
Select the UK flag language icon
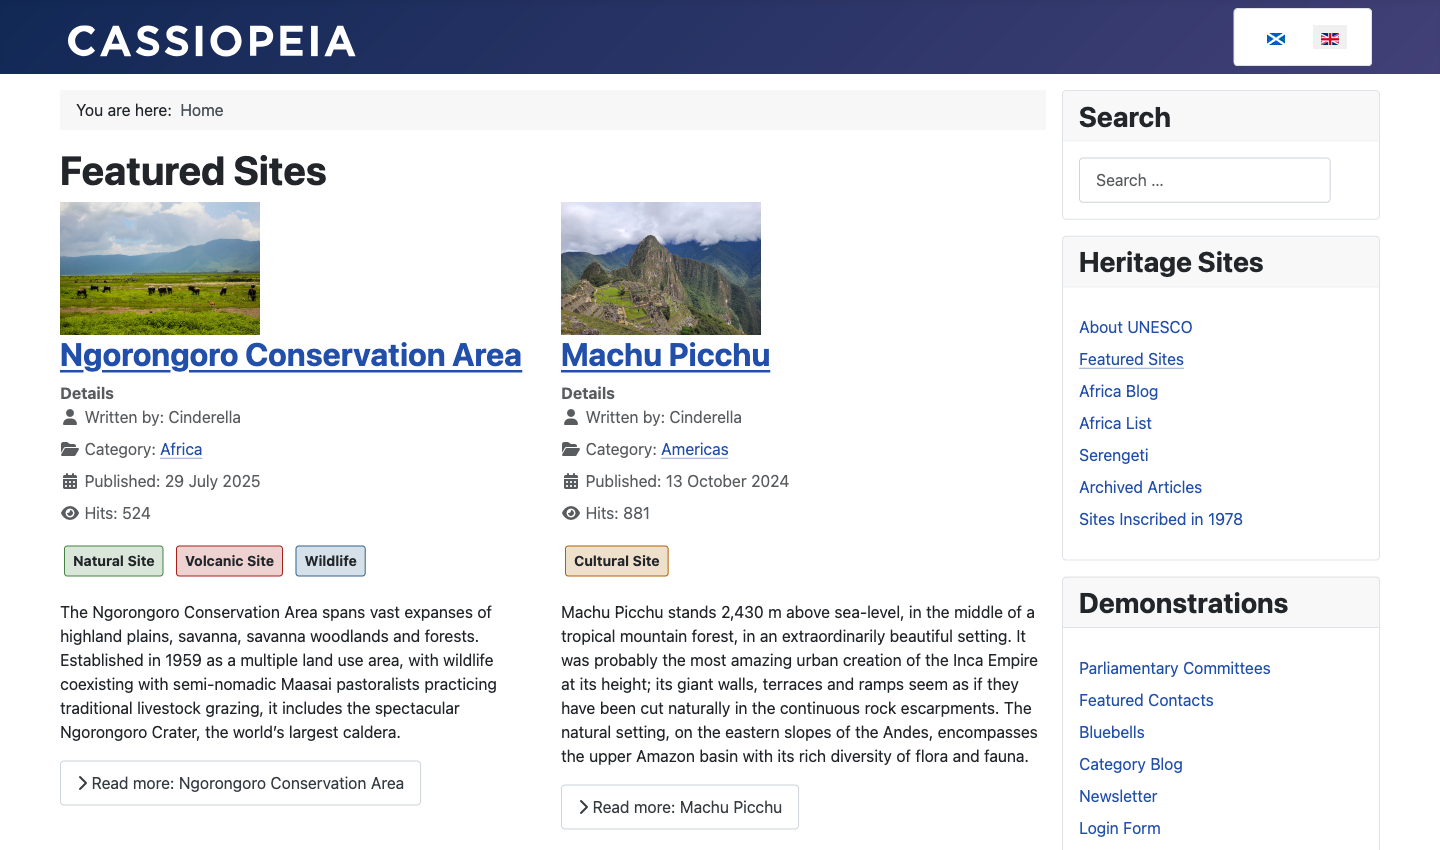click(x=1330, y=39)
